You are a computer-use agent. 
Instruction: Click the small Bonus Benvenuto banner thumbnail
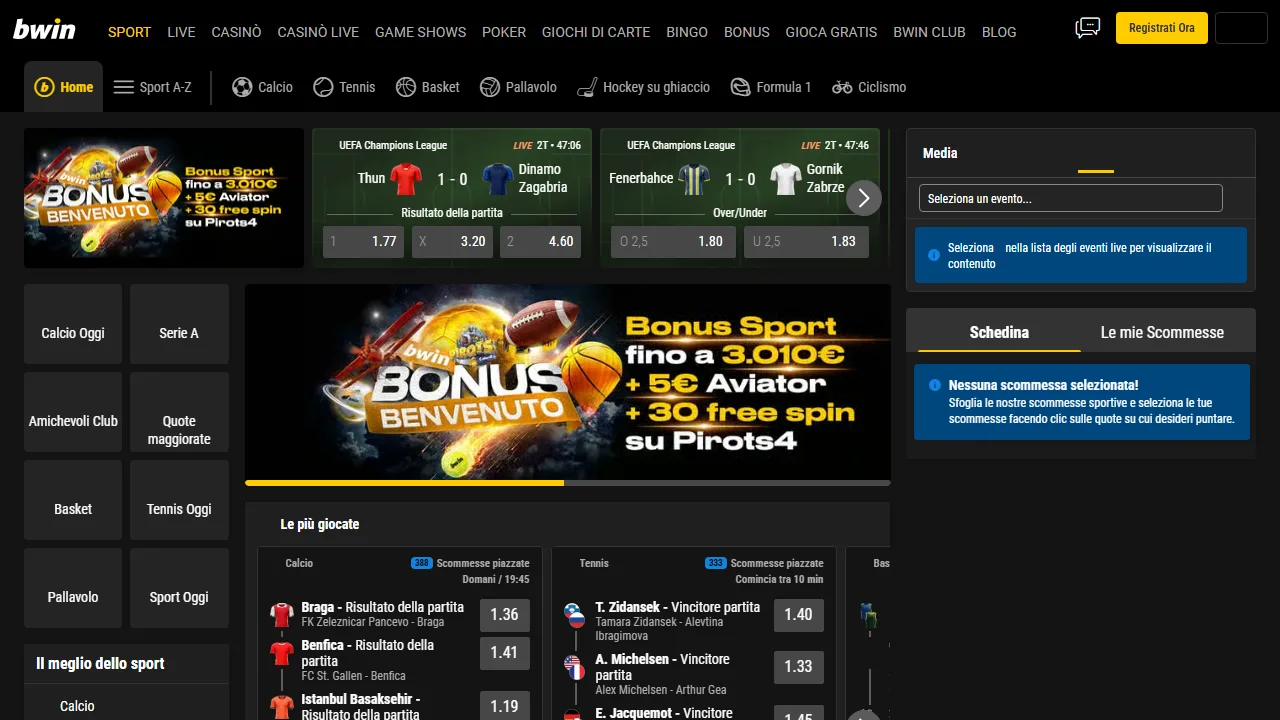coord(164,198)
